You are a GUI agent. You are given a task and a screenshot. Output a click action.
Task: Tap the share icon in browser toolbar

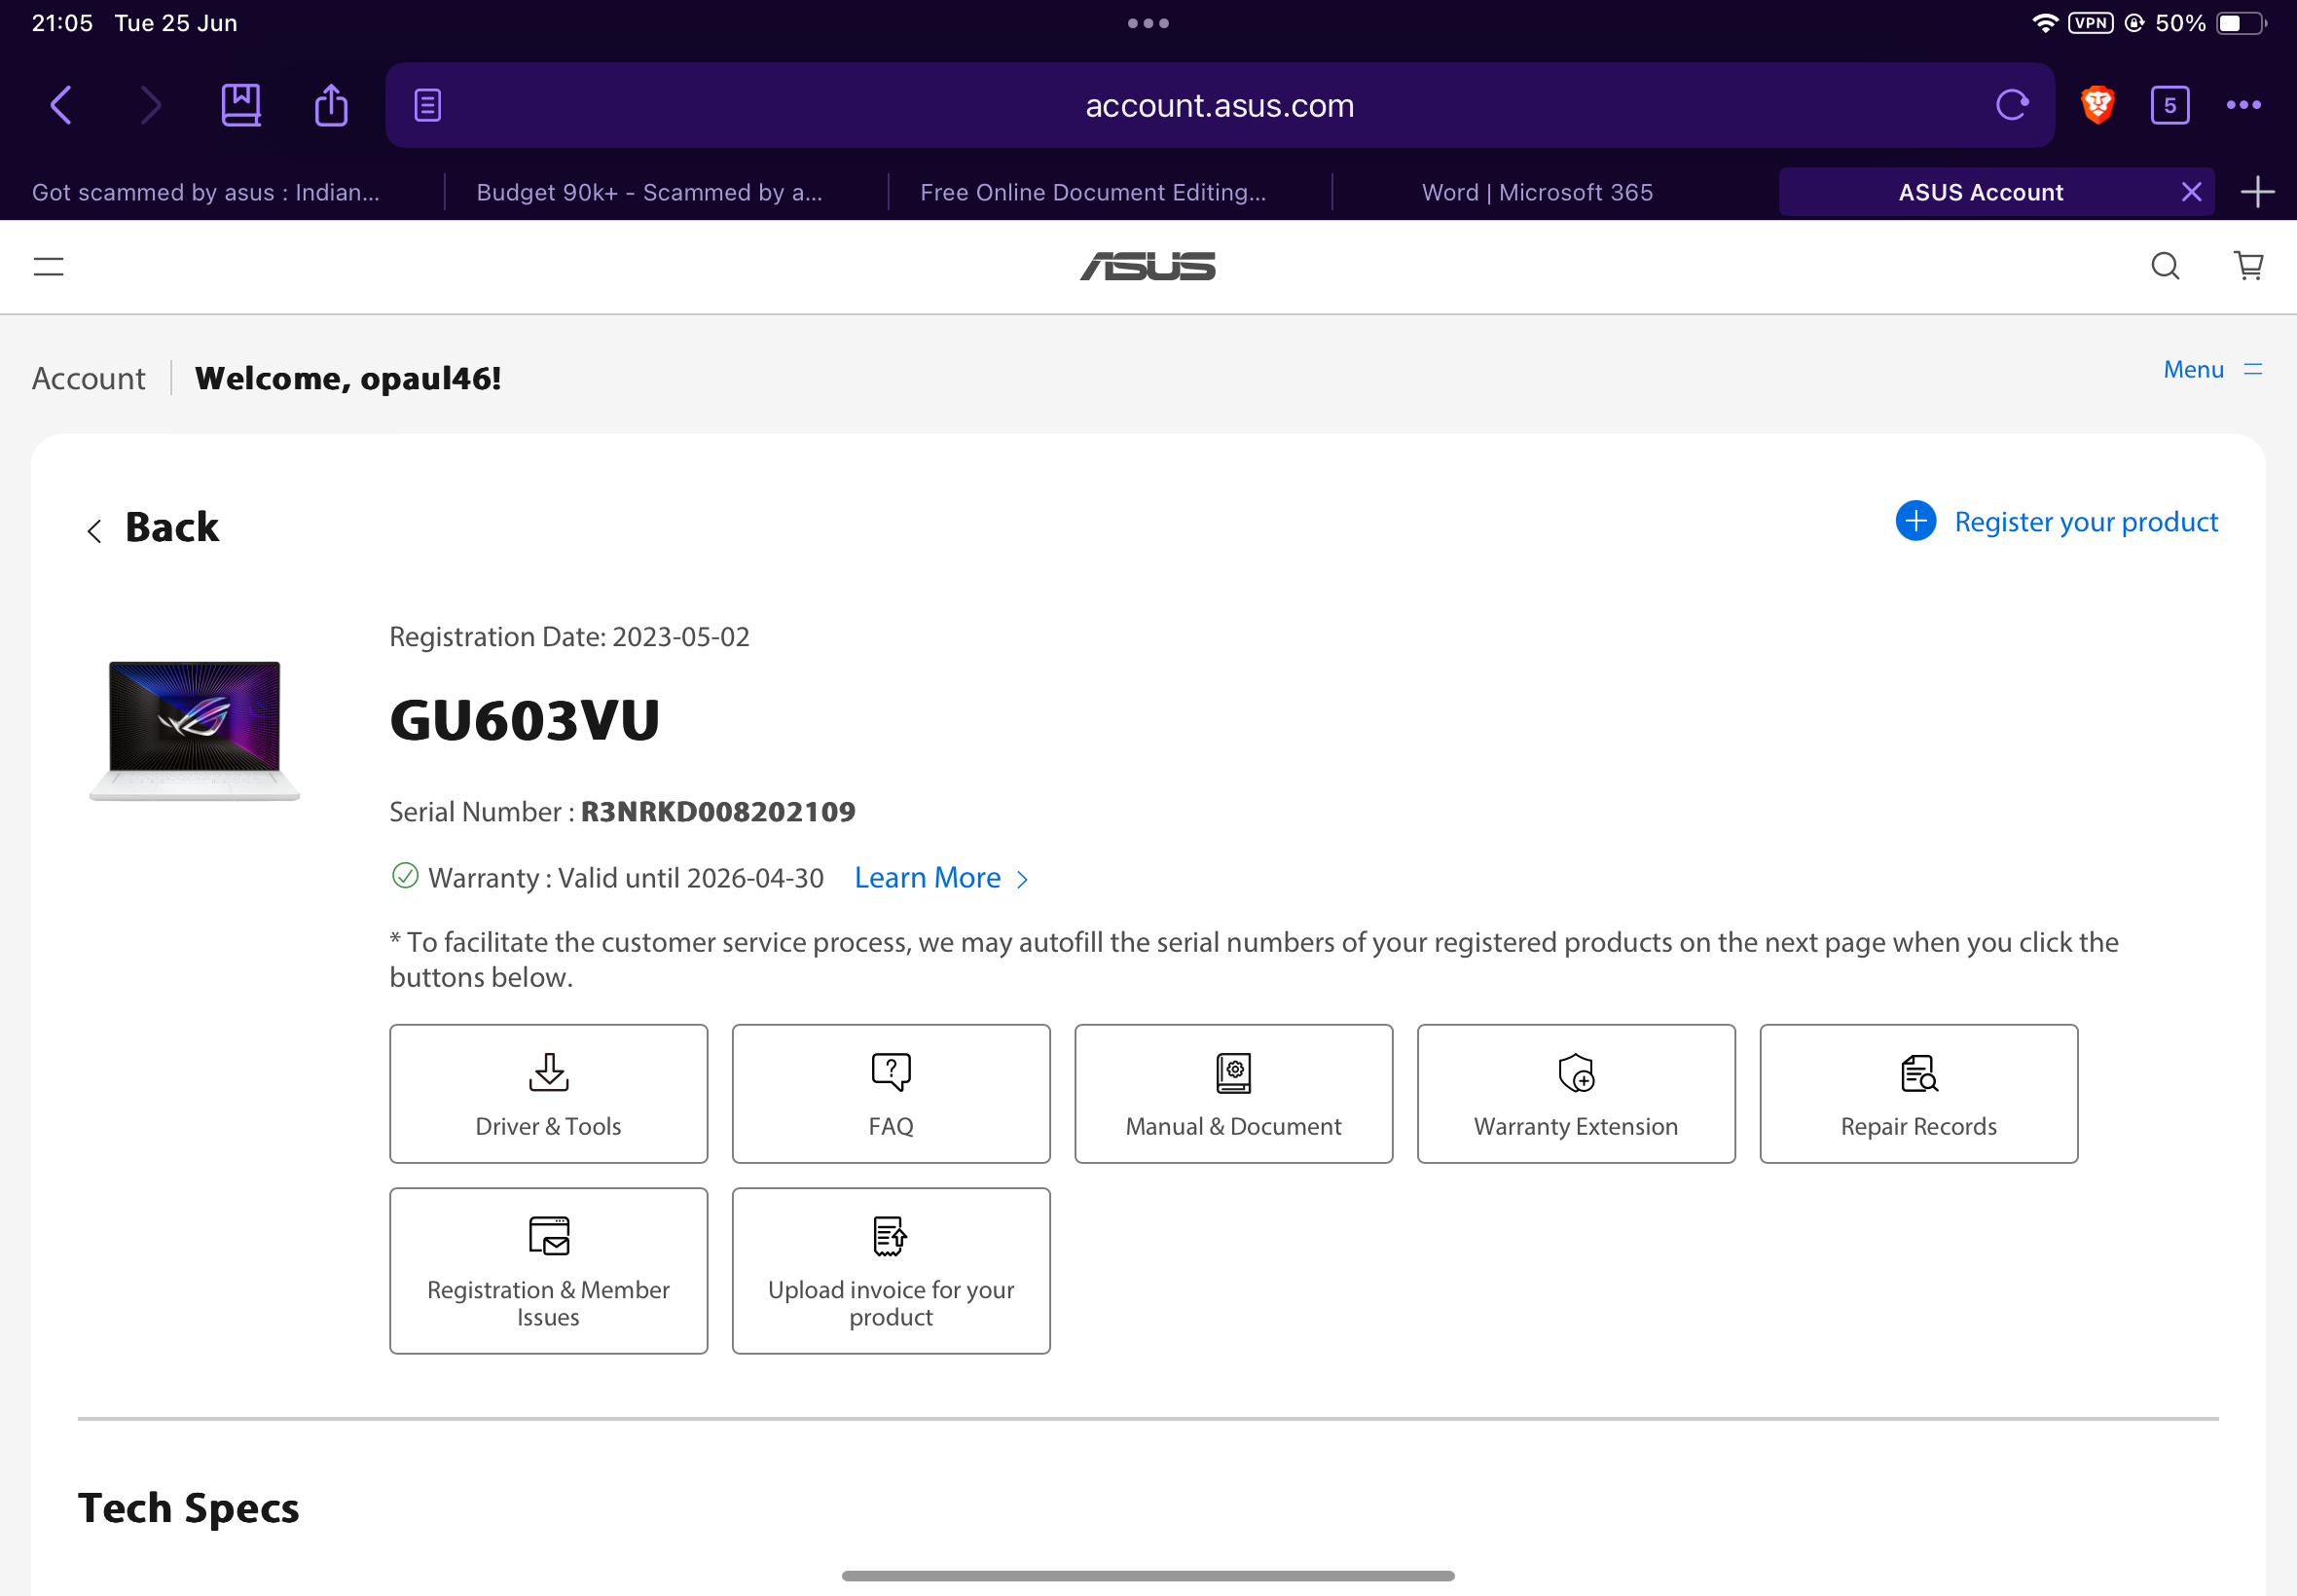pyautogui.click(x=331, y=105)
